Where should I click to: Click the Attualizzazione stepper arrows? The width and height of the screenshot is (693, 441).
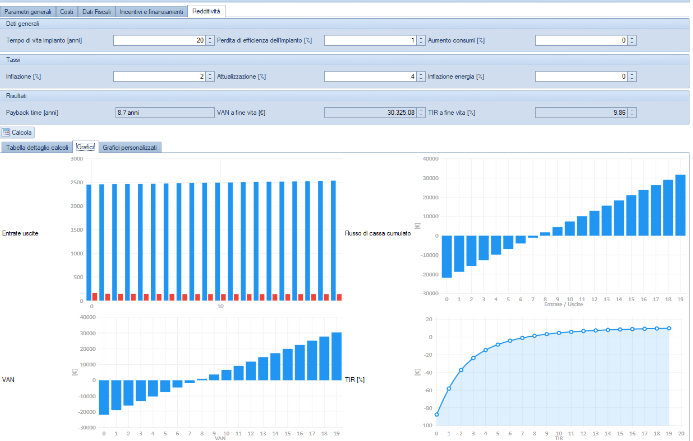(x=421, y=76)
